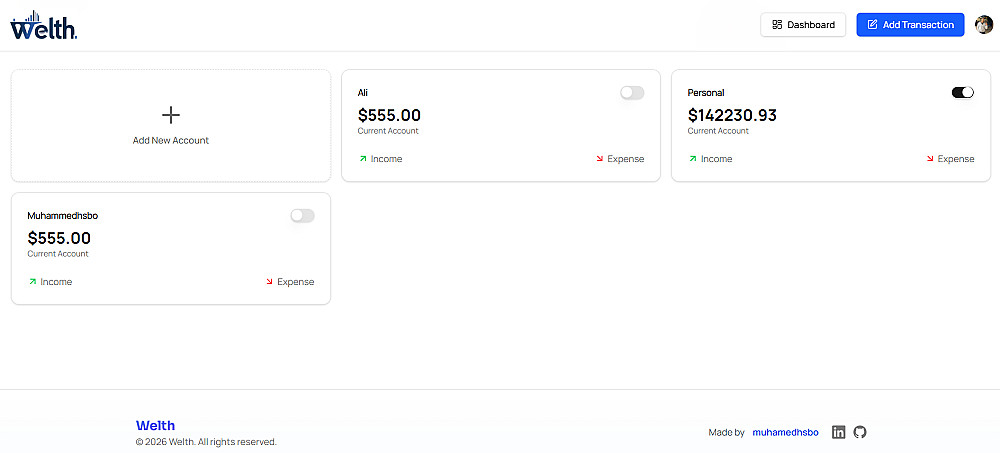Enable the Ali account default toggle
Viewport: 1000px width, 453px height.
point(632,93)
